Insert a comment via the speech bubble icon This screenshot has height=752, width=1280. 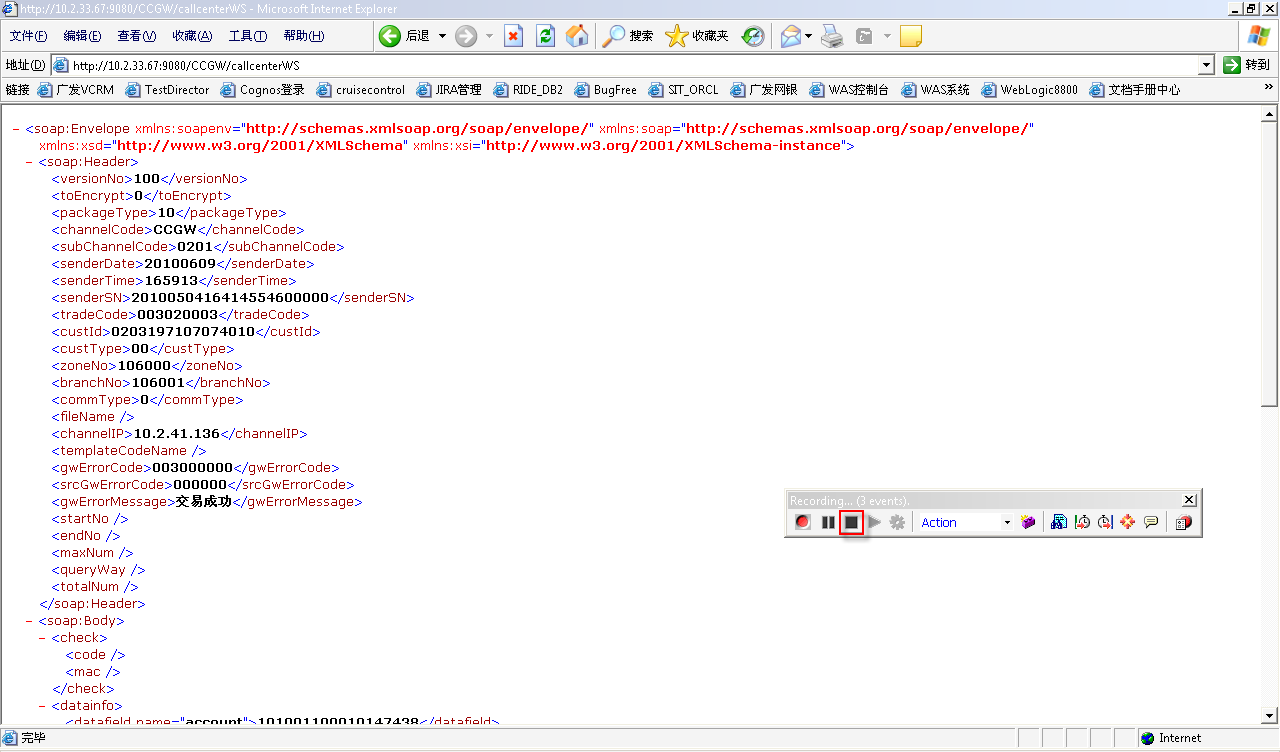click(1151, 522)
